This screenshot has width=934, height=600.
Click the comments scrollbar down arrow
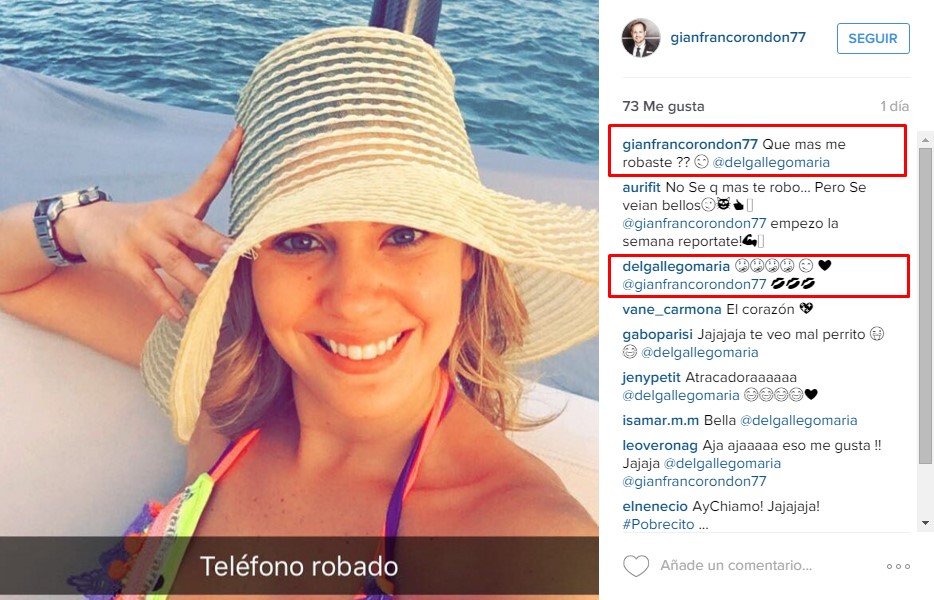[925, 523]
